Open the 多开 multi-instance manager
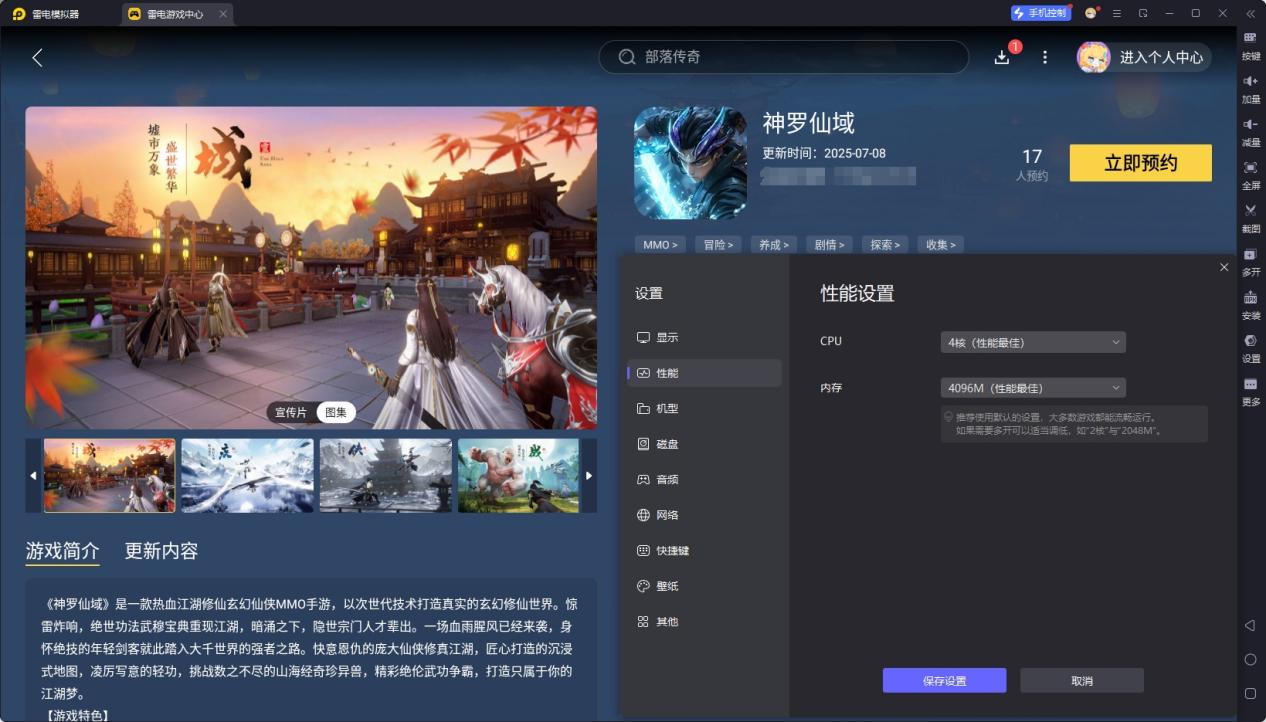The image size is (1266, 722). tap(1250, 261)
